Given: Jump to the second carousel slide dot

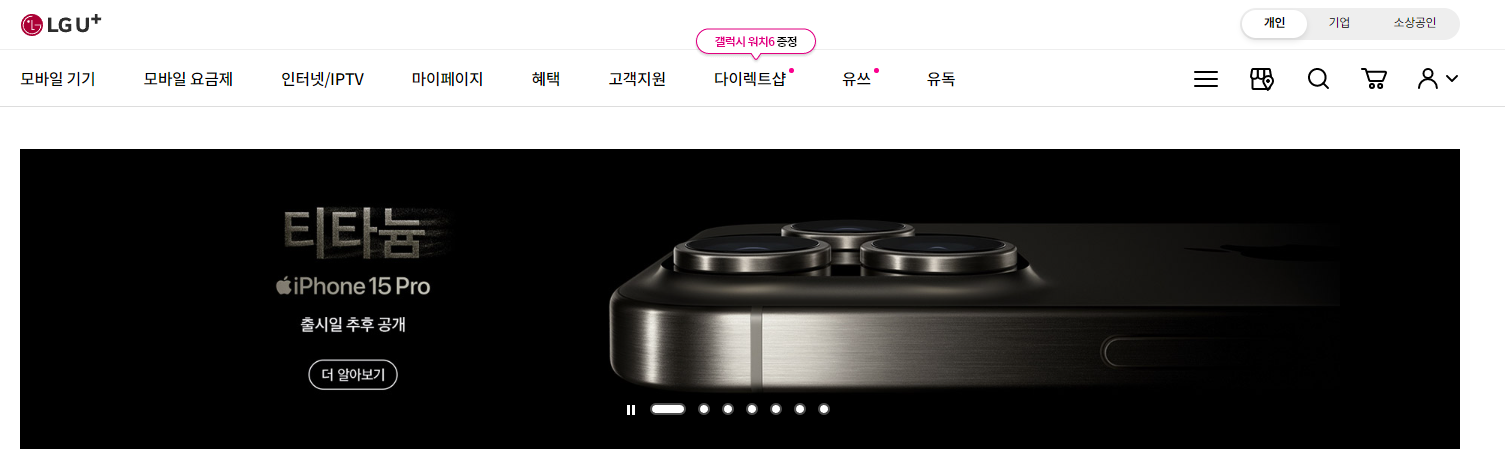Looking at the screenshot, I should click(704, 409).
